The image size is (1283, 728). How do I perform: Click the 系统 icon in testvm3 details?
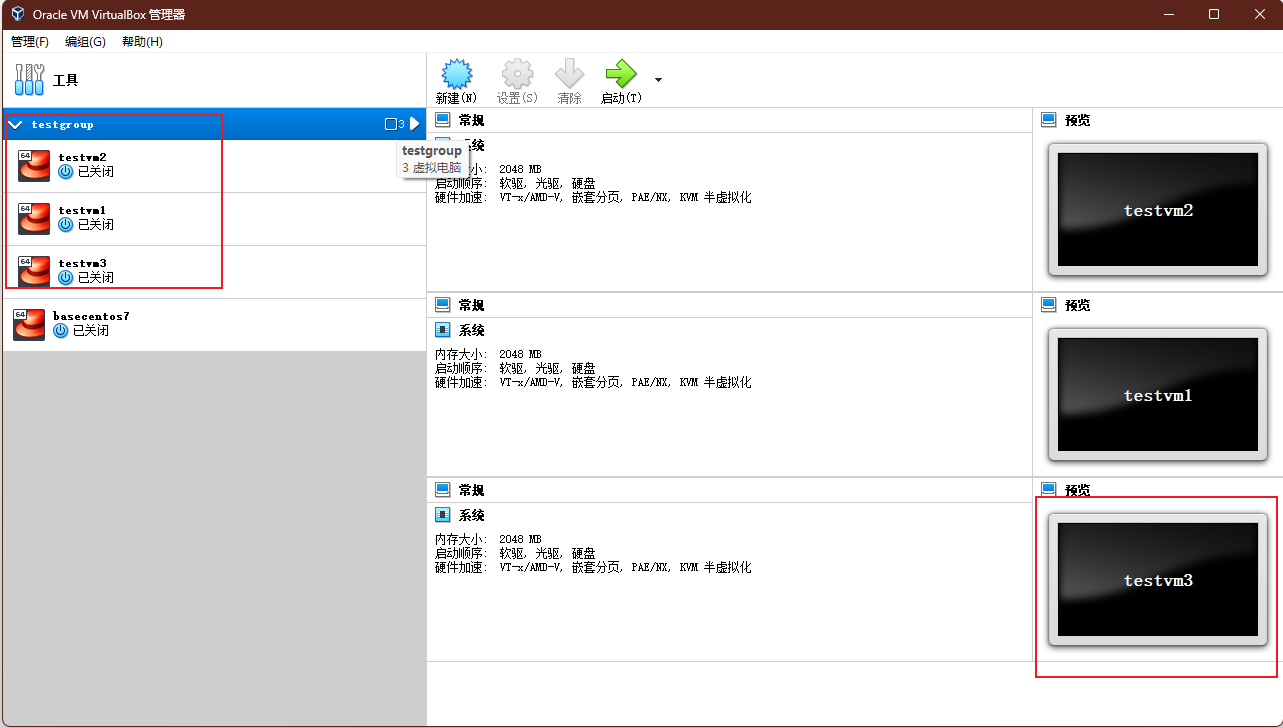point(443,515)
